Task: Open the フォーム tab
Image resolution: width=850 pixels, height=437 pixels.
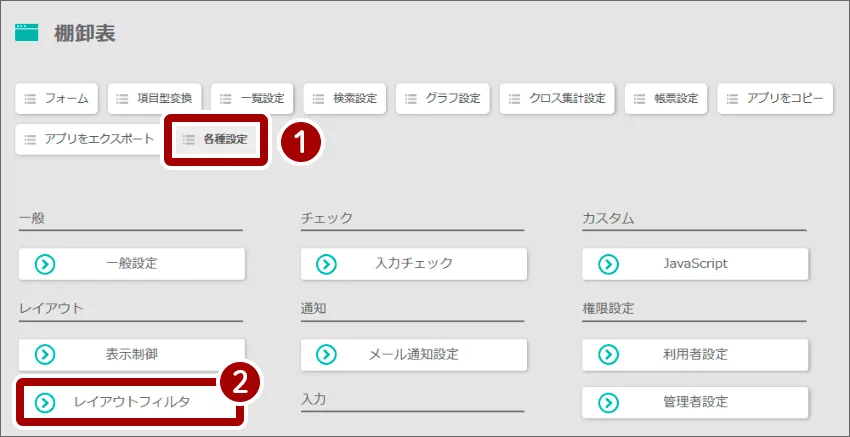Action: [x=56, y=99]
